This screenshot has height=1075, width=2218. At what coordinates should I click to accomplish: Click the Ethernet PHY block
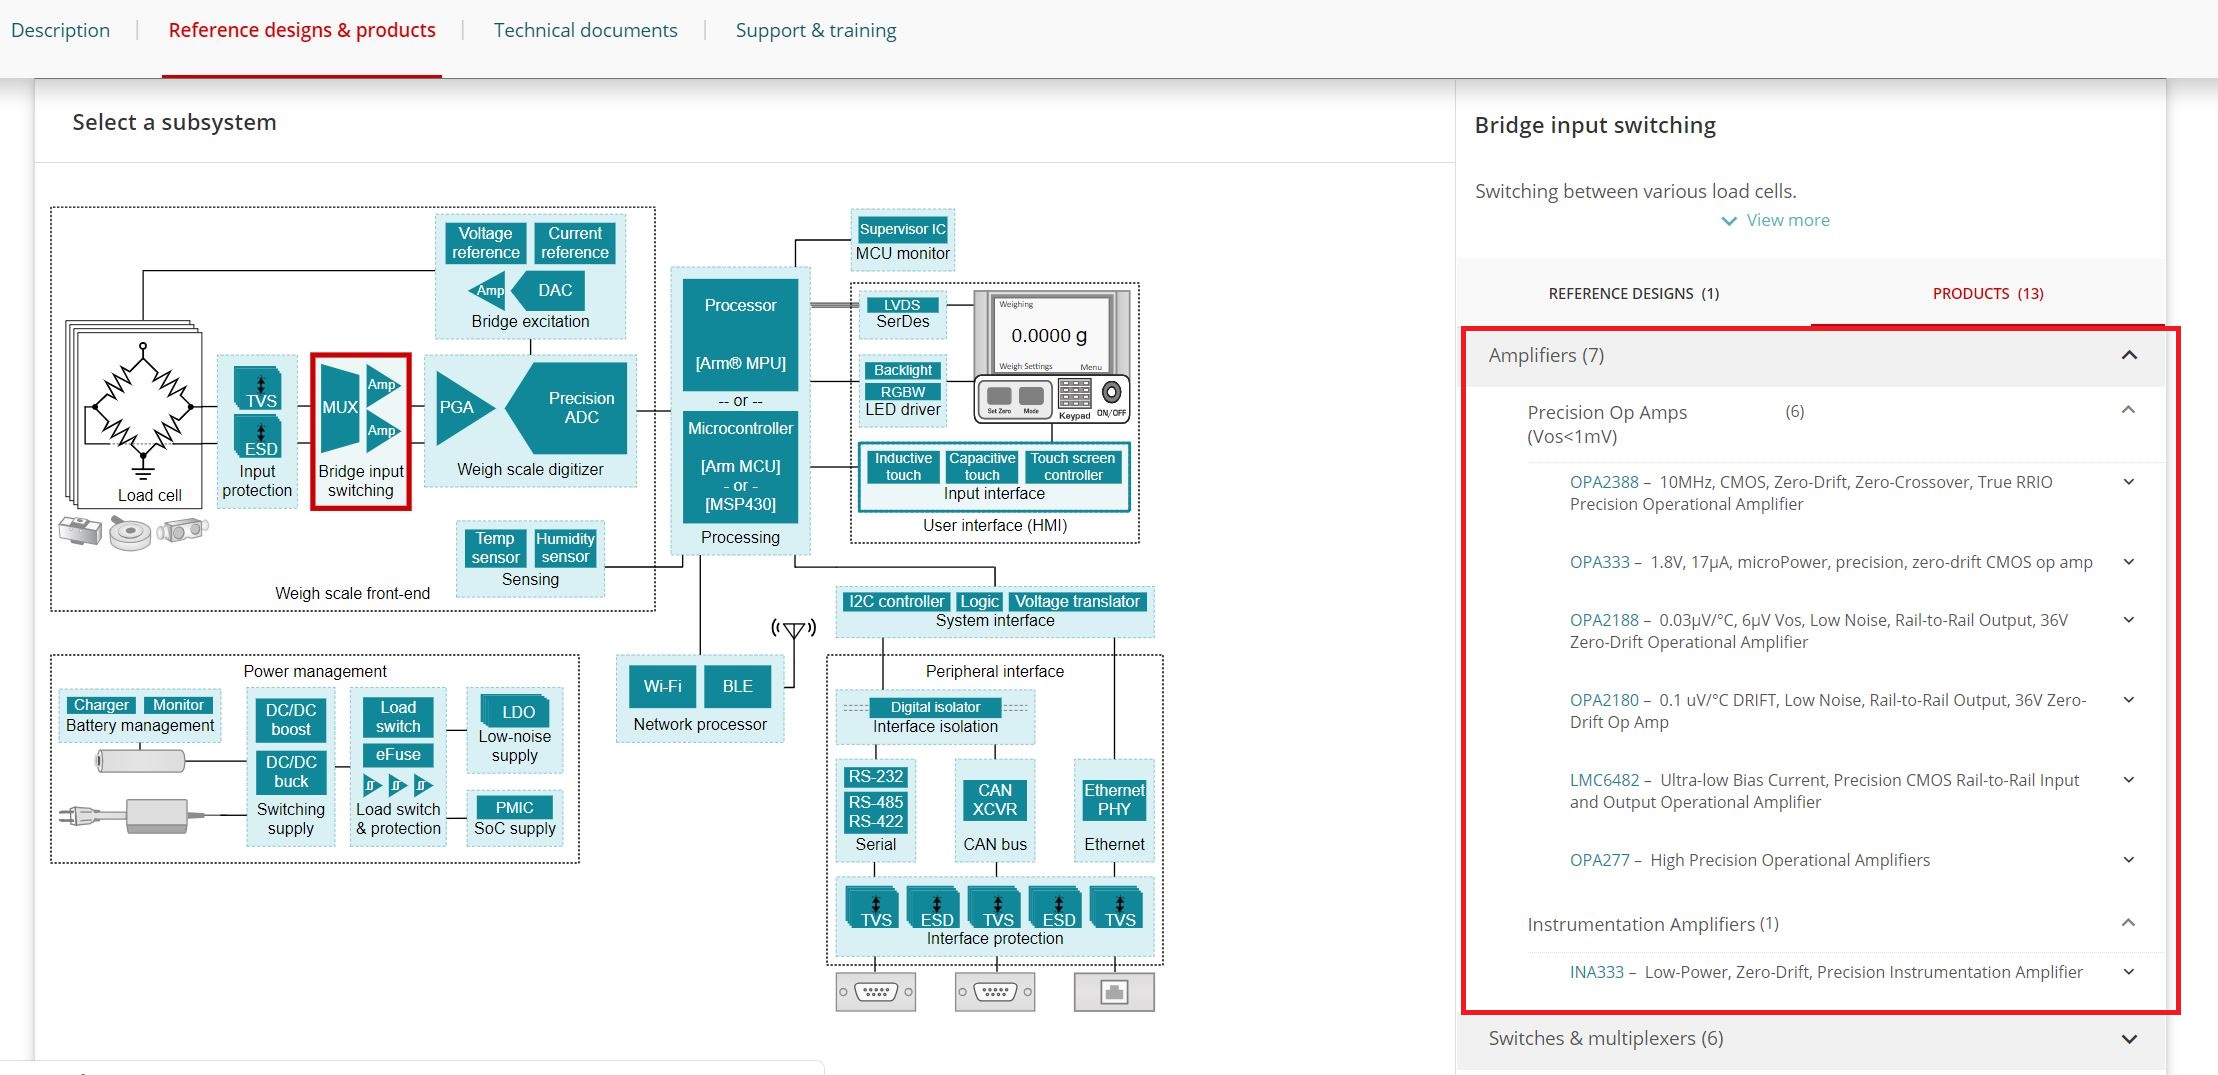click(x=1114, y=800)
